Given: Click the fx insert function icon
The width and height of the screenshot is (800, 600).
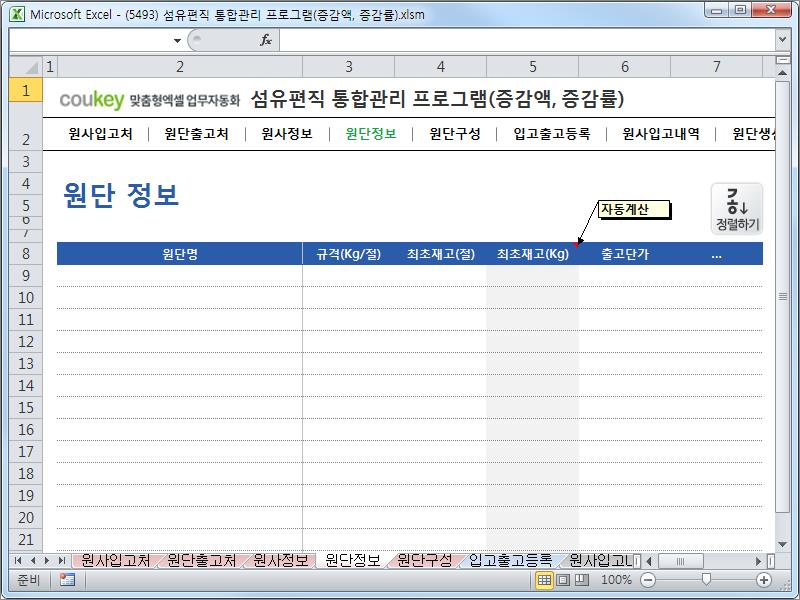Looking at the screenshot, I should click(x=266, y=40).
